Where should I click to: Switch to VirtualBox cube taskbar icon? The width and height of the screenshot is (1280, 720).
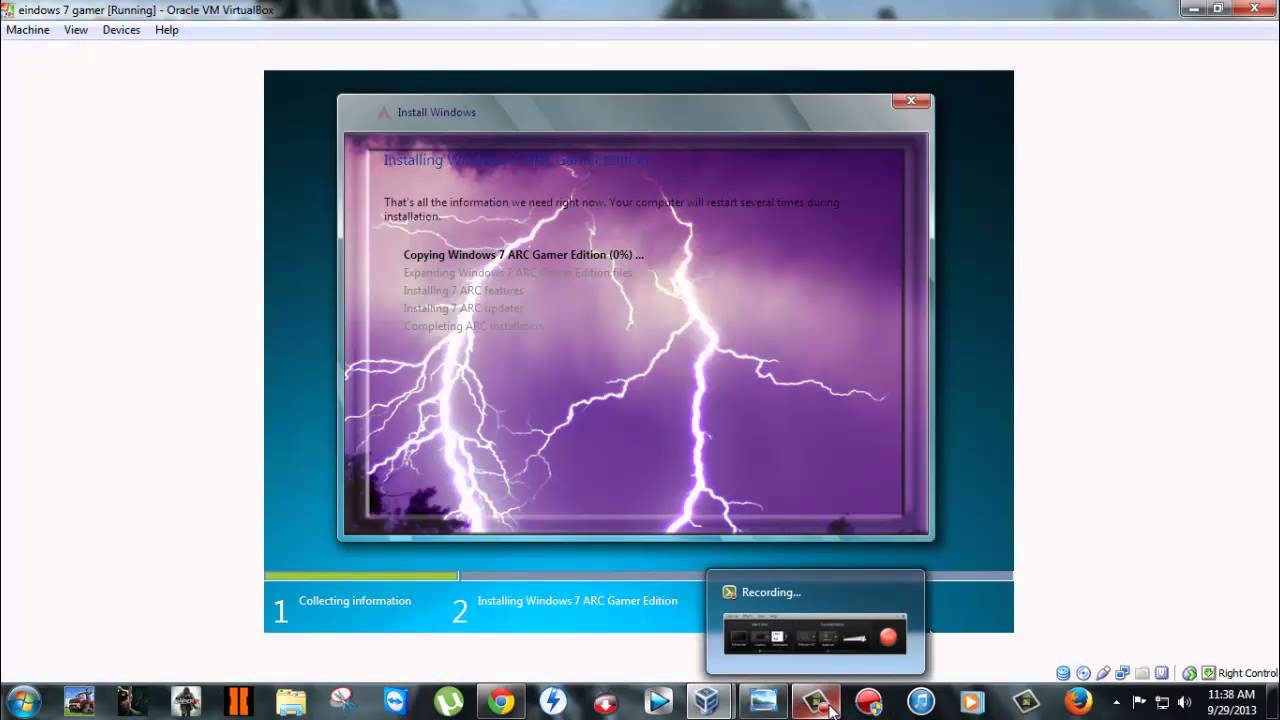tap(707, 702)
